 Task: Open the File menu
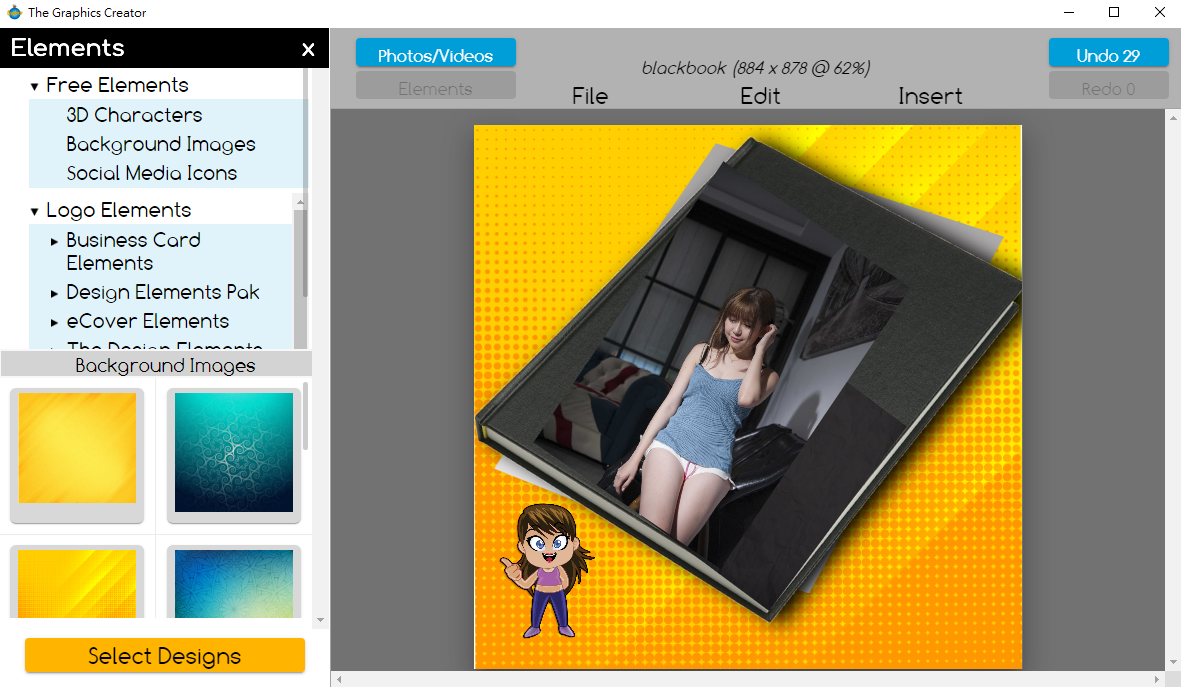click(x=590, y=96)
